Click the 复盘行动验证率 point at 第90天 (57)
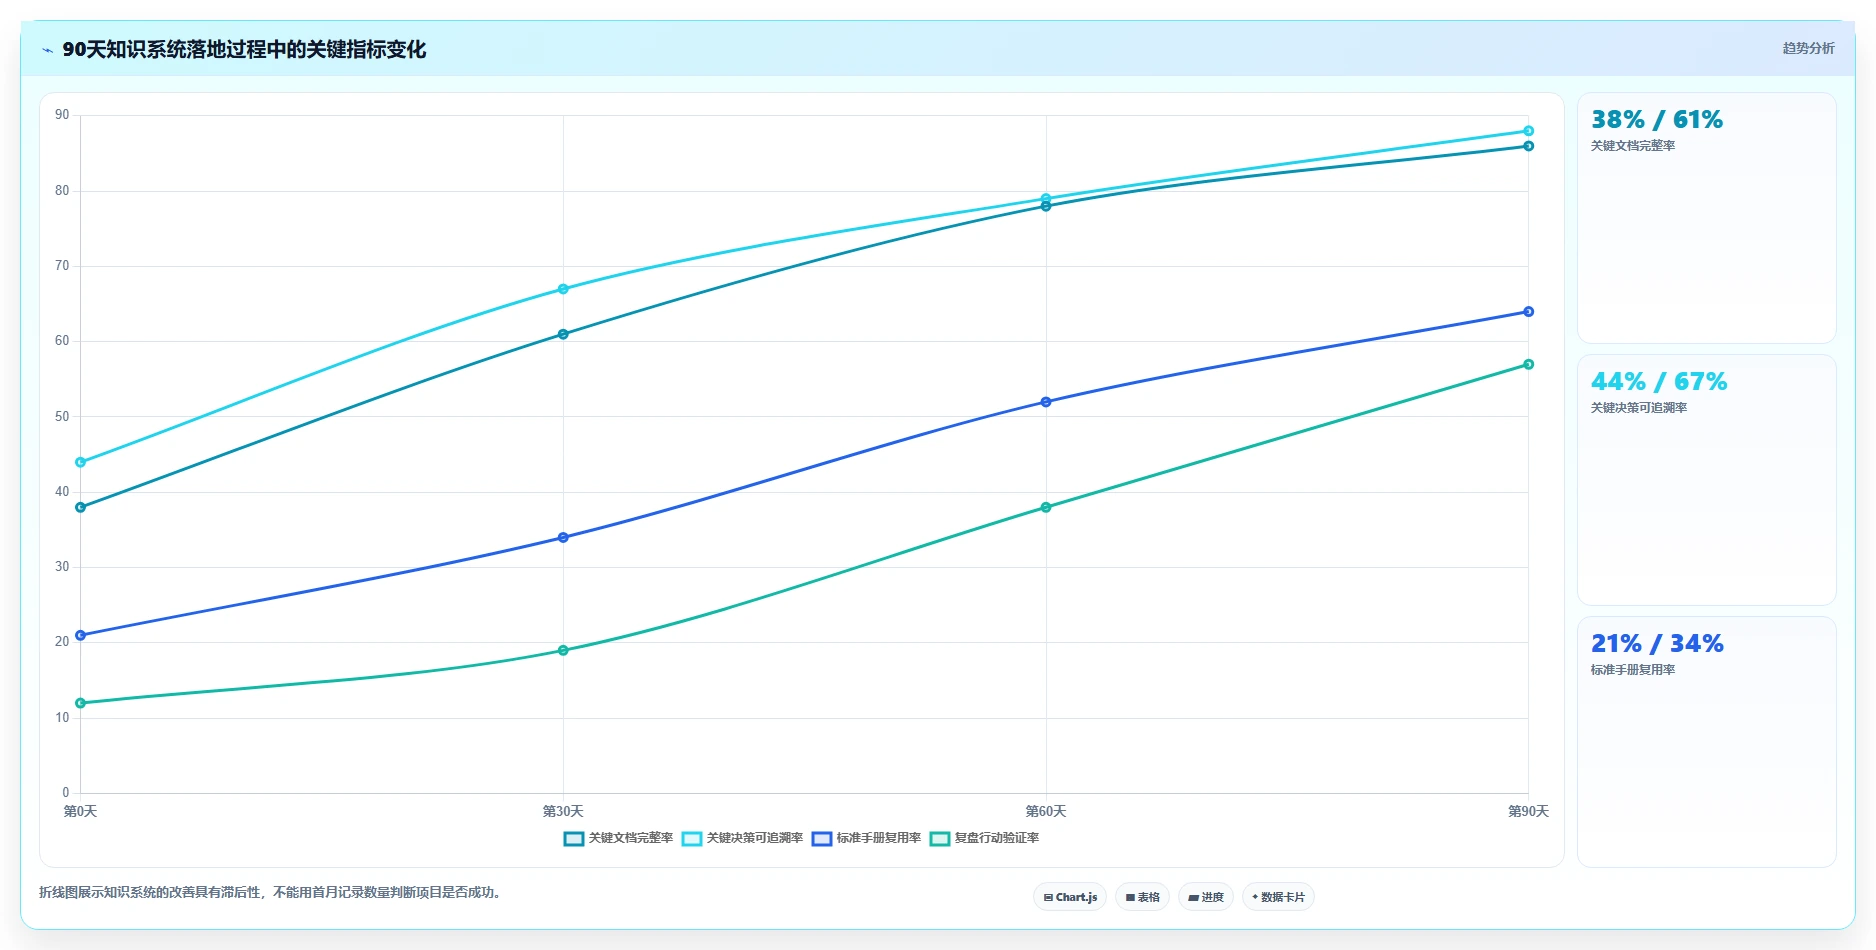The image size is (1876, 950). 1528,365
